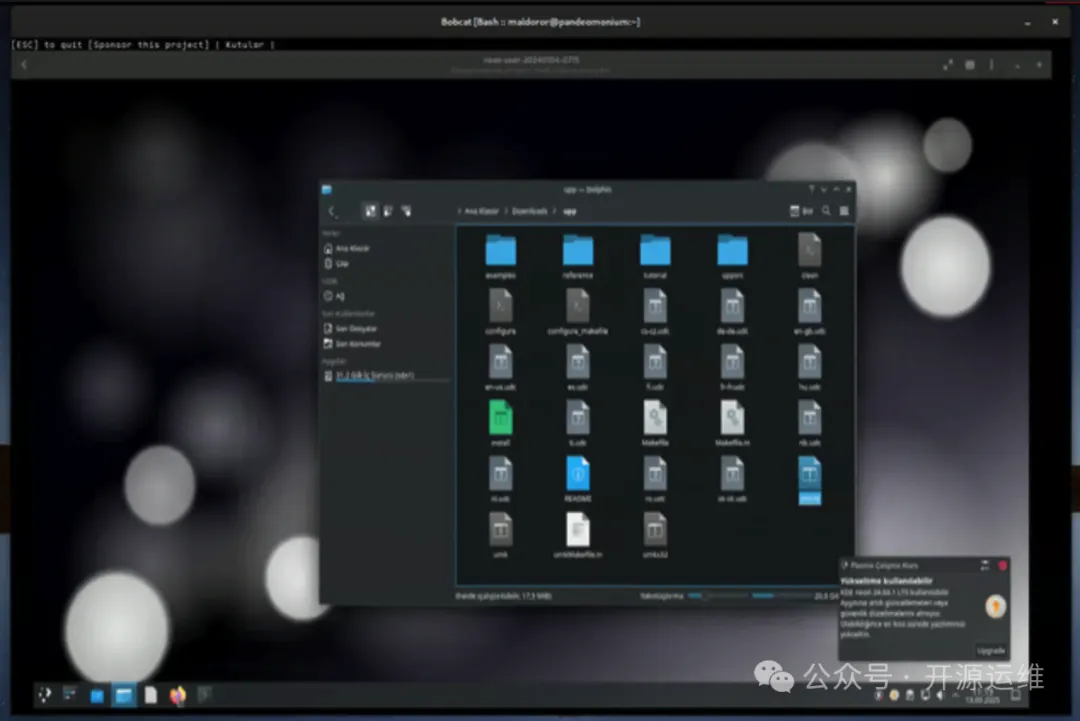This screenshot has width=1080, height=721.
Task: Click the Split view button
Action: (802, 211)
